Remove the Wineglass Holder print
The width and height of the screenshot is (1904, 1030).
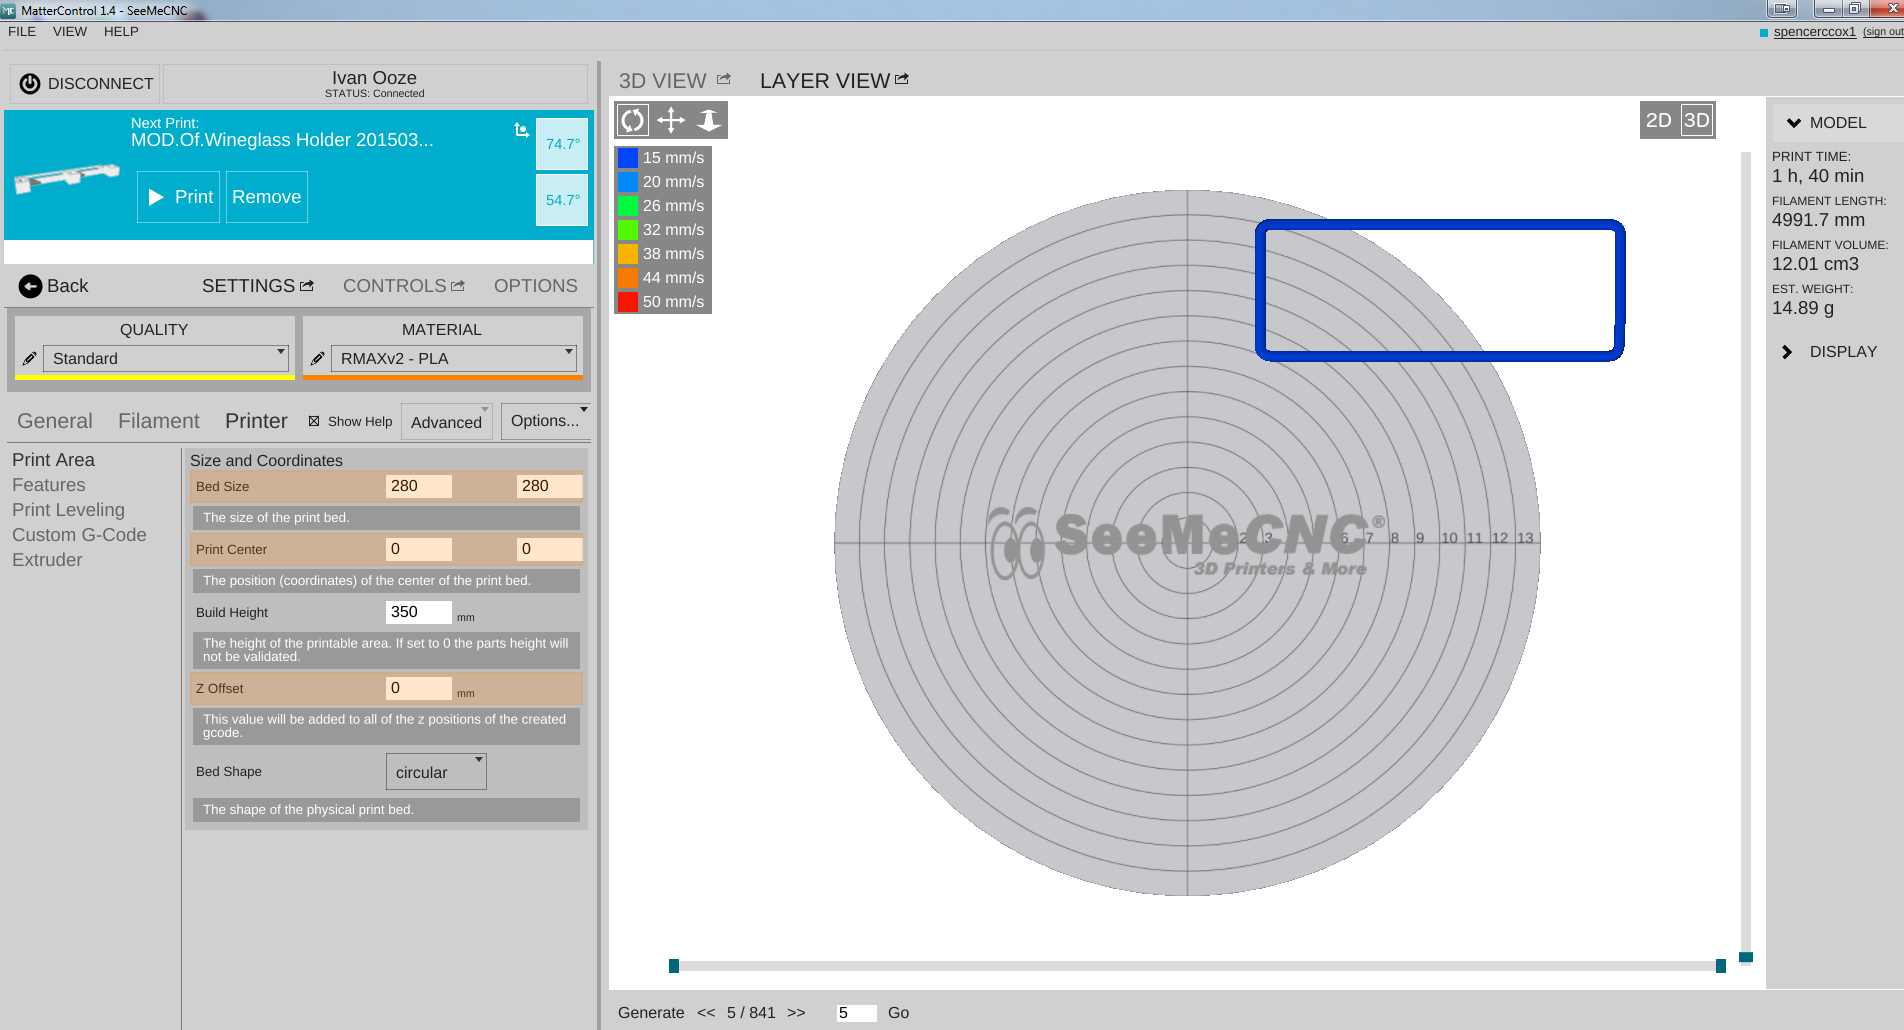[x=266, y=197]
